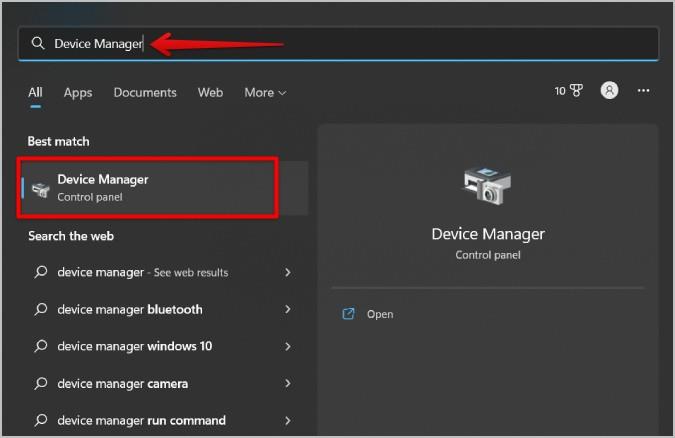This screenshot has height=438, width=675.
Task: Click search icon beside 'device manager bluetooth'
Action: (41, 309)
